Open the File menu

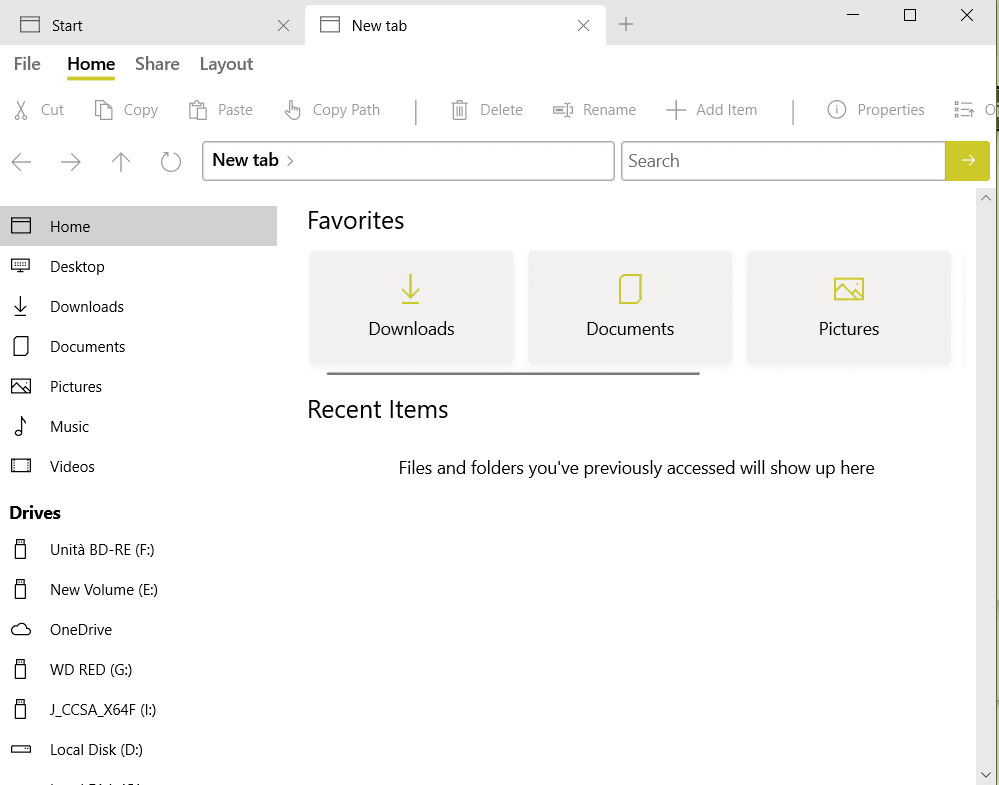[x=27, y=64]
